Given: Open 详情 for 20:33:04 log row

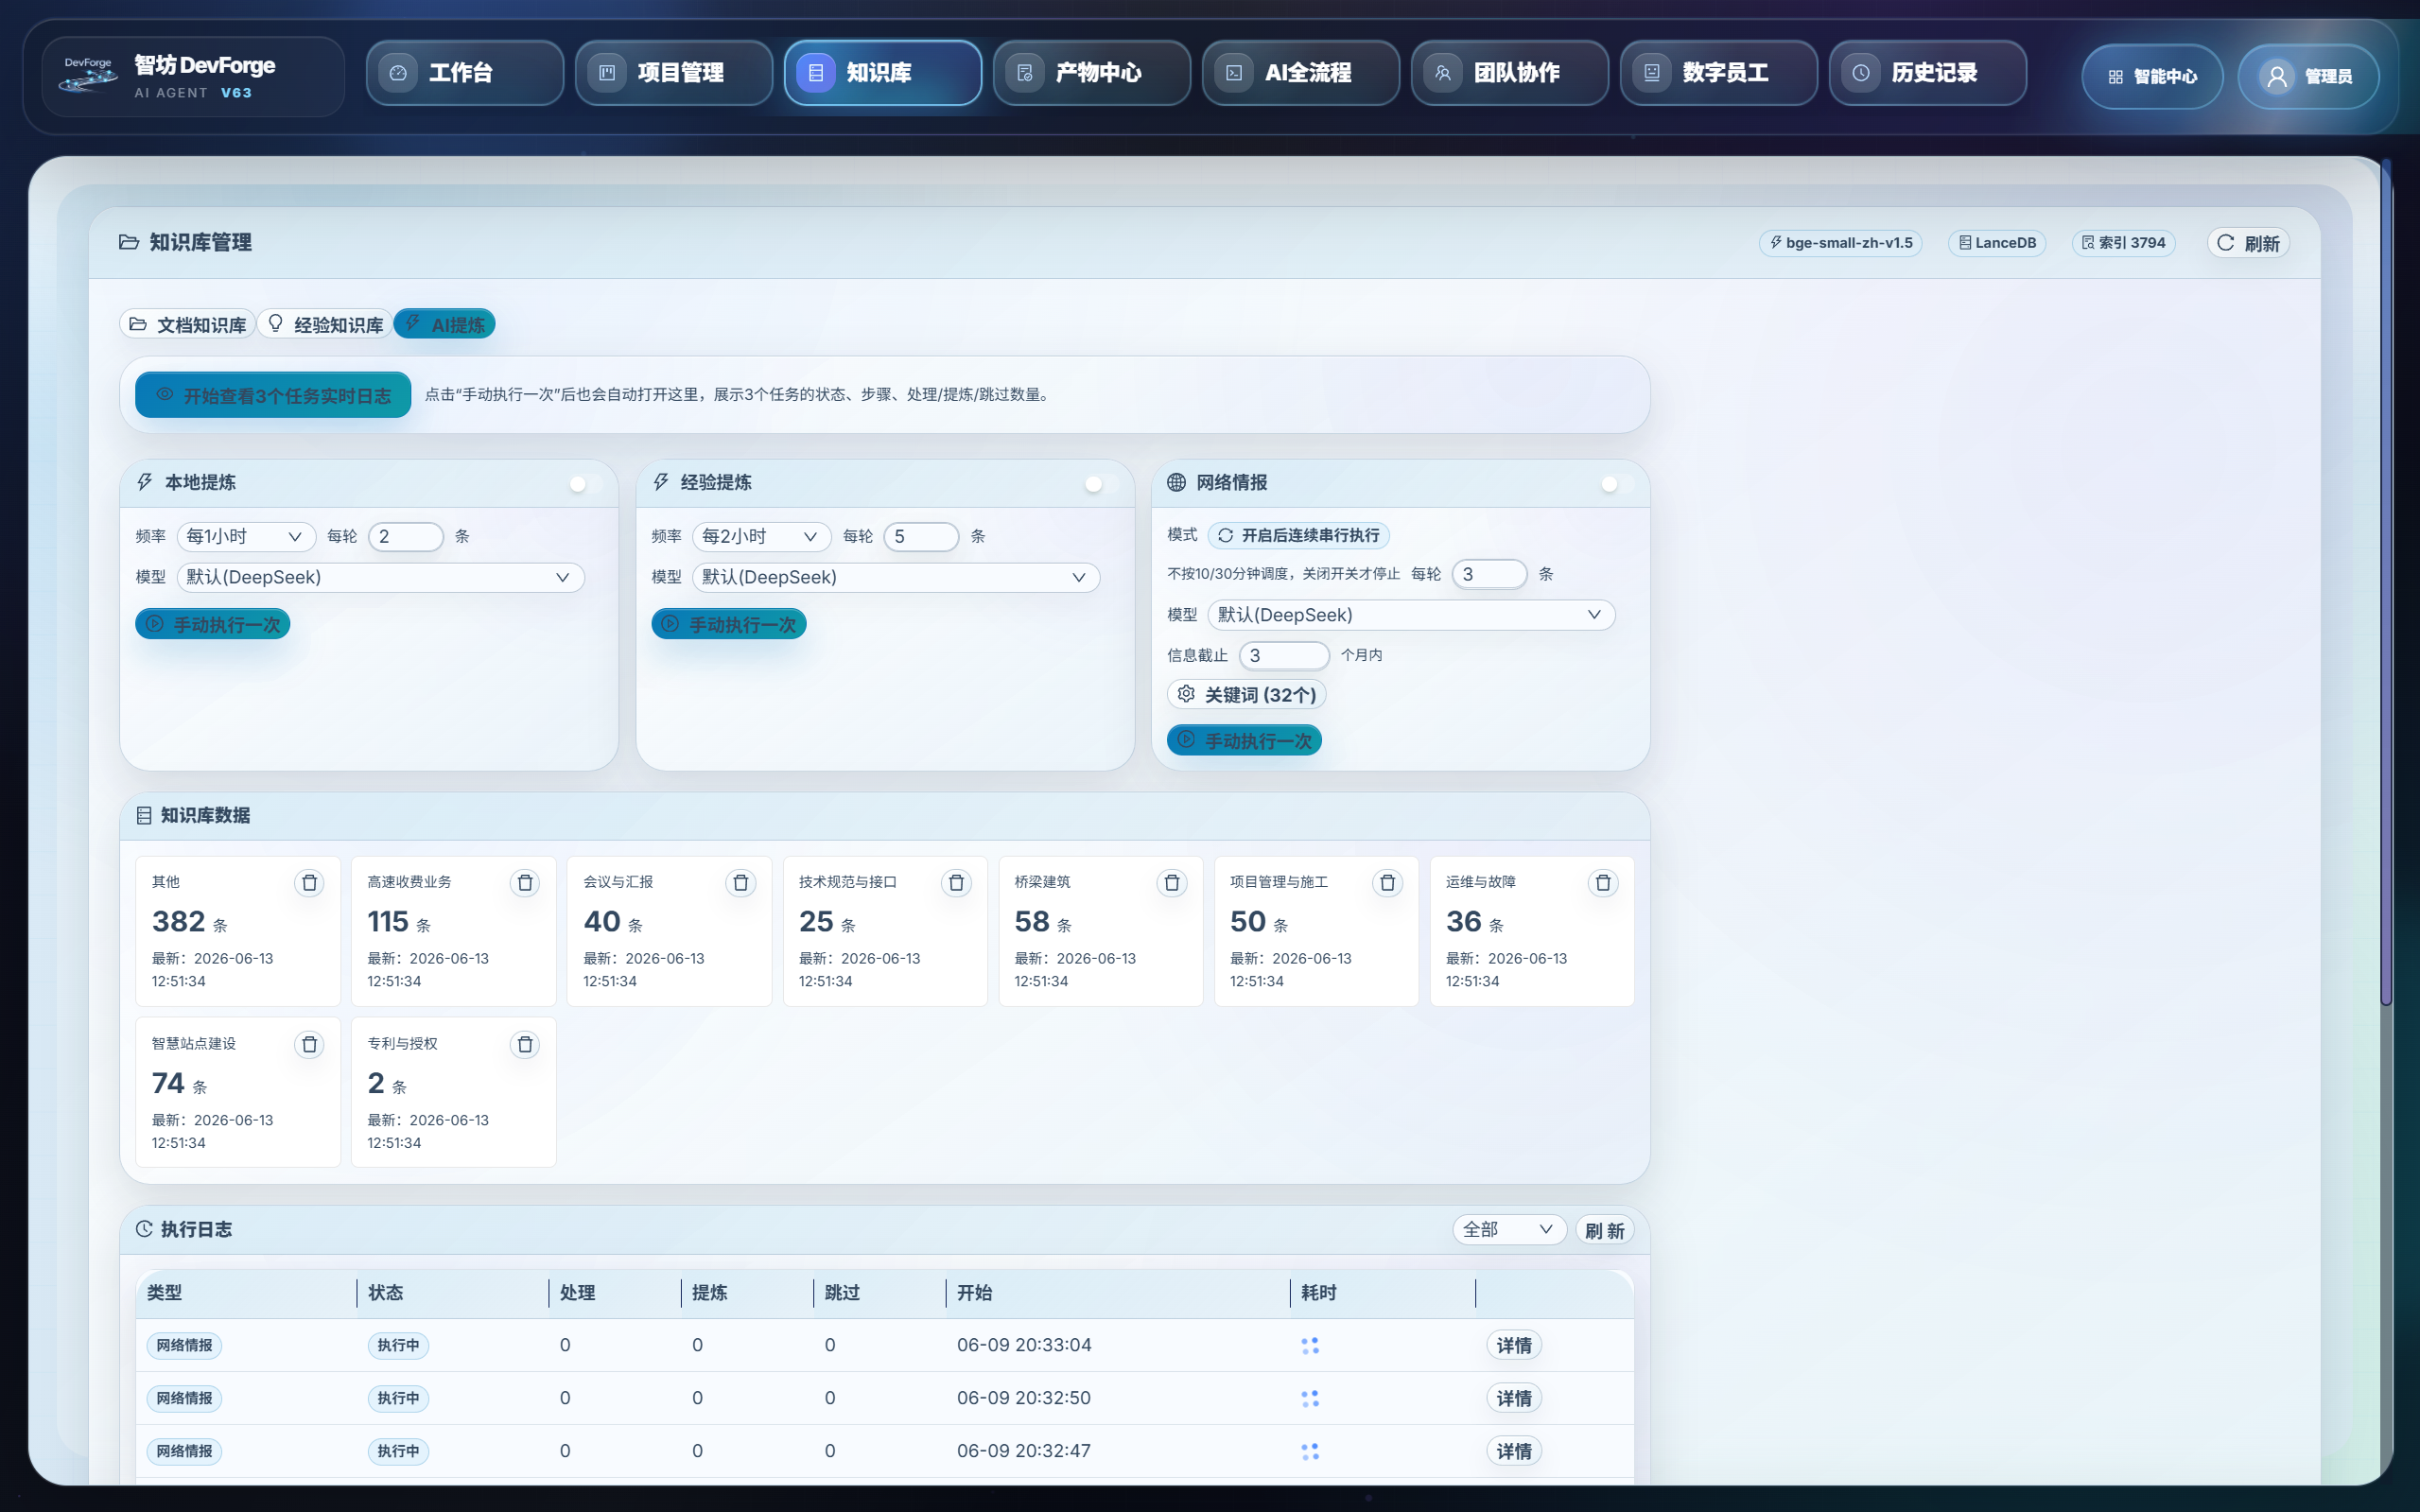Looking at the screenshot, I should (1514, 1345).
